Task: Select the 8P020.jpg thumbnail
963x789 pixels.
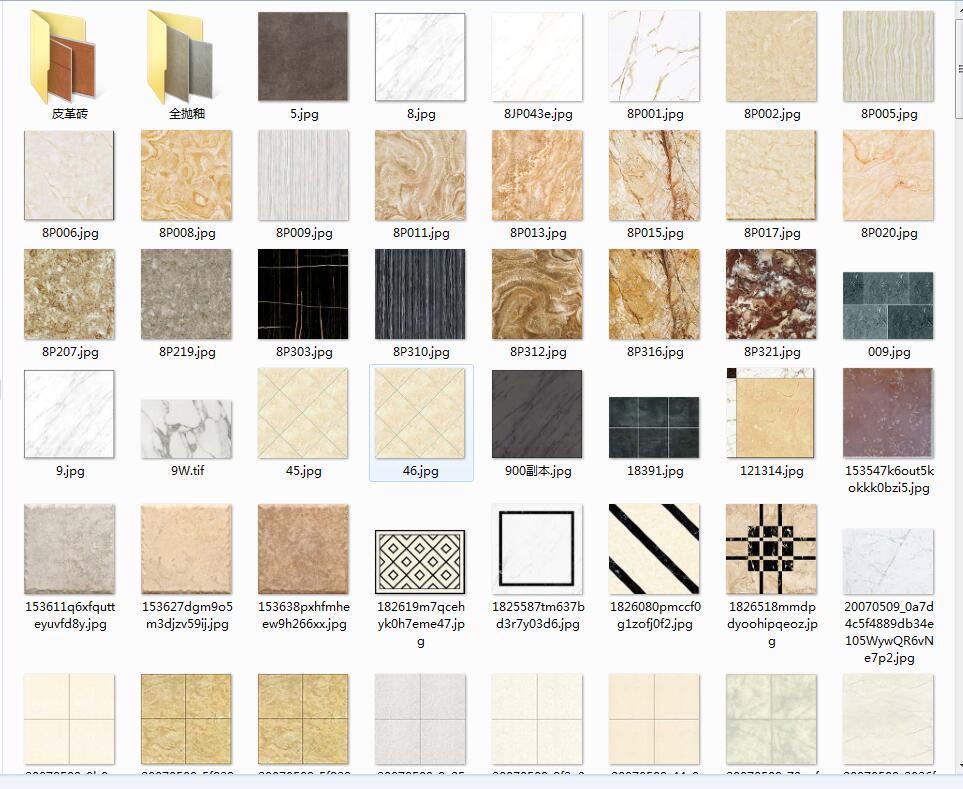Action: click(x=888, y=175)
